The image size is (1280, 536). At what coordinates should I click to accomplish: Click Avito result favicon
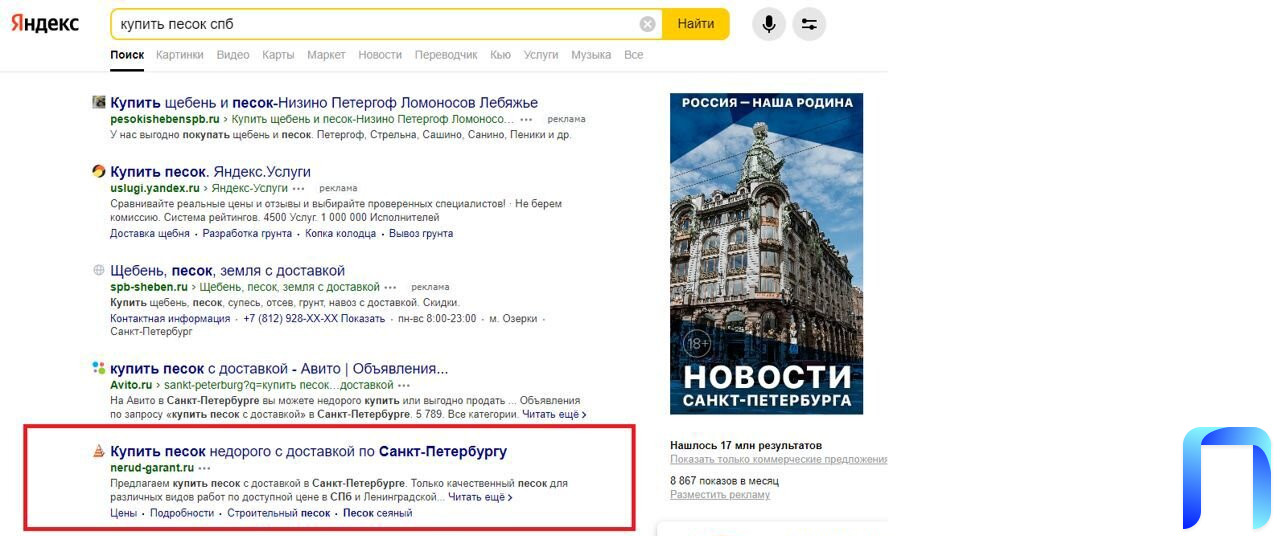[x=99, y=367]
